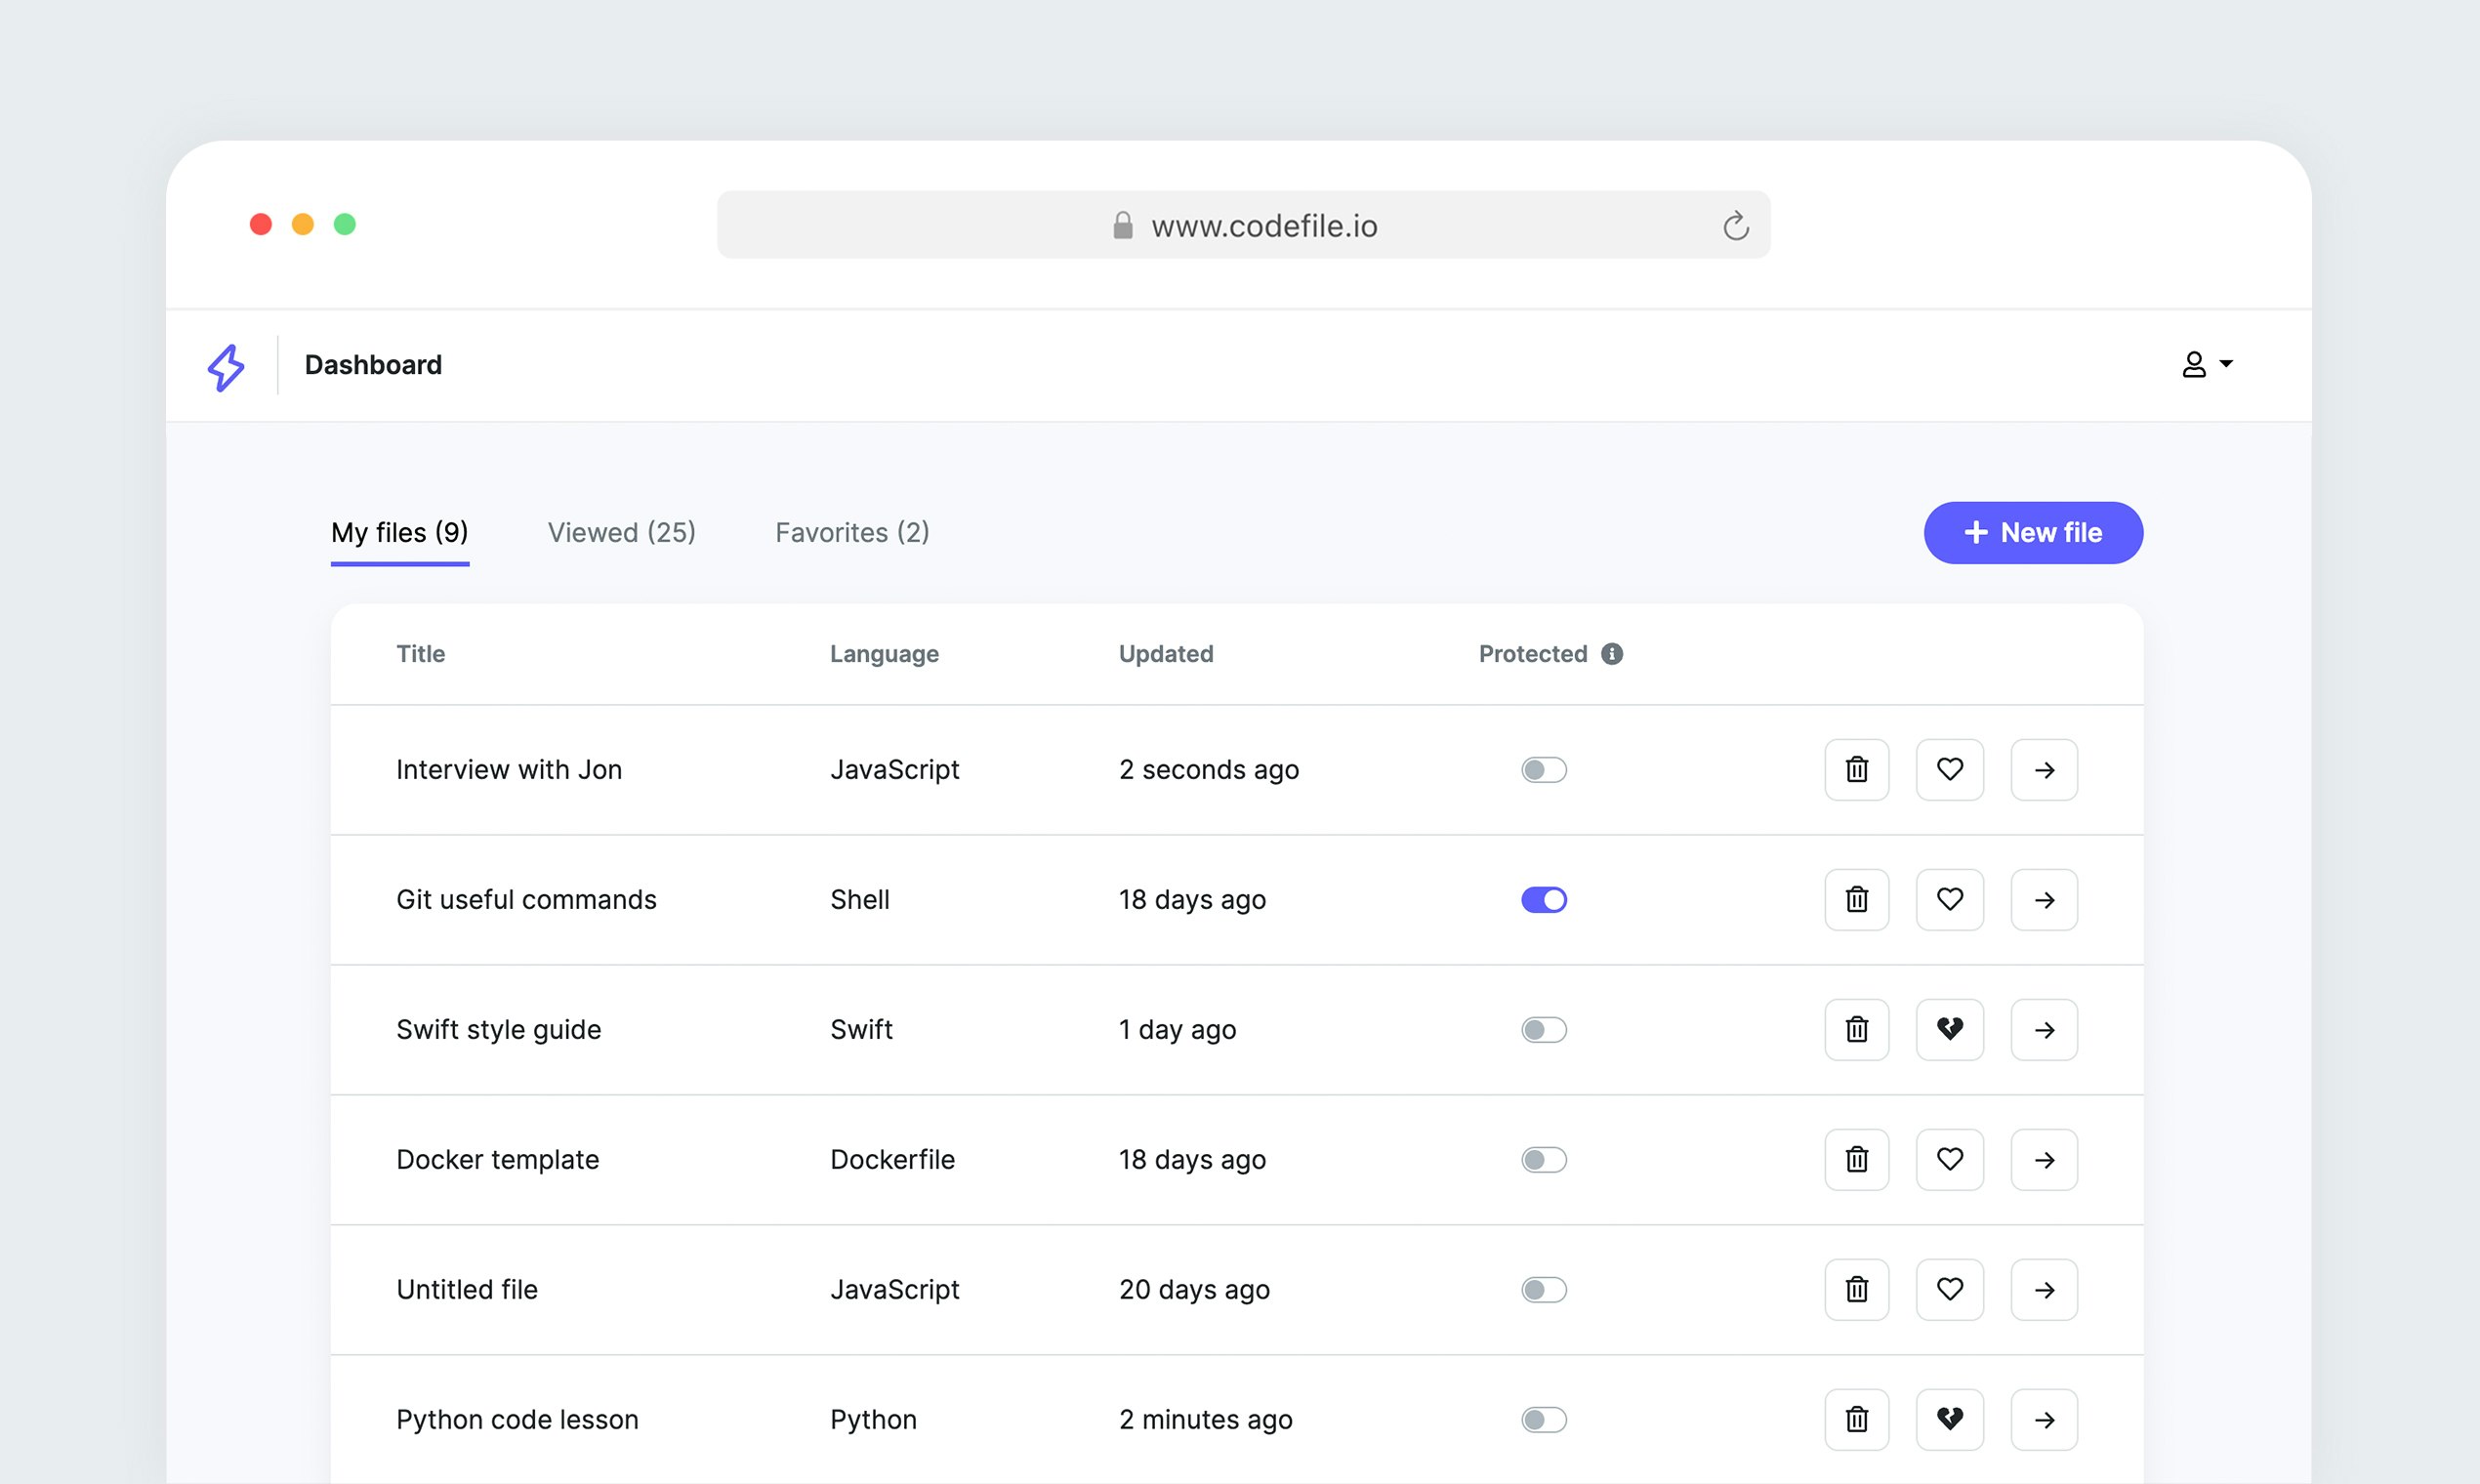The image size is (2480, 1484).
Task: Click the Python code lesson title
Action: pos(517,1420)
